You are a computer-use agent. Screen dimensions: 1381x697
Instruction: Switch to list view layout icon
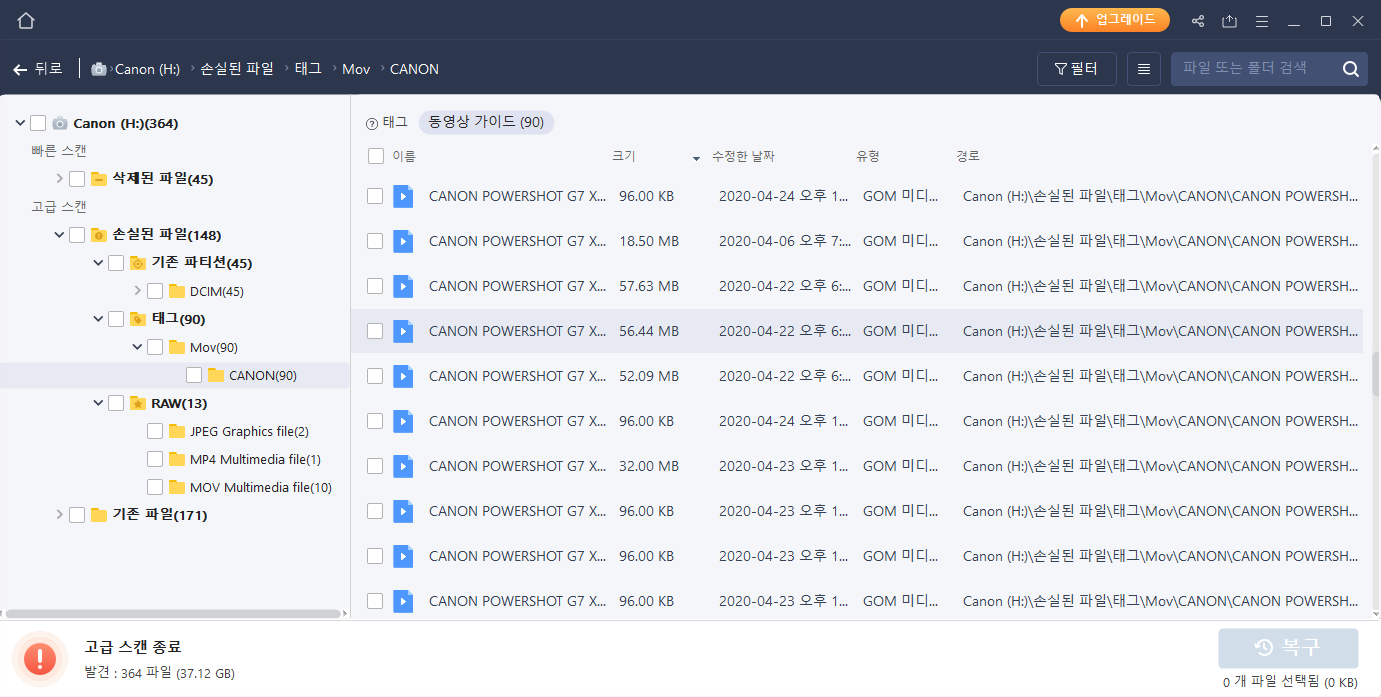[1144, 69]
